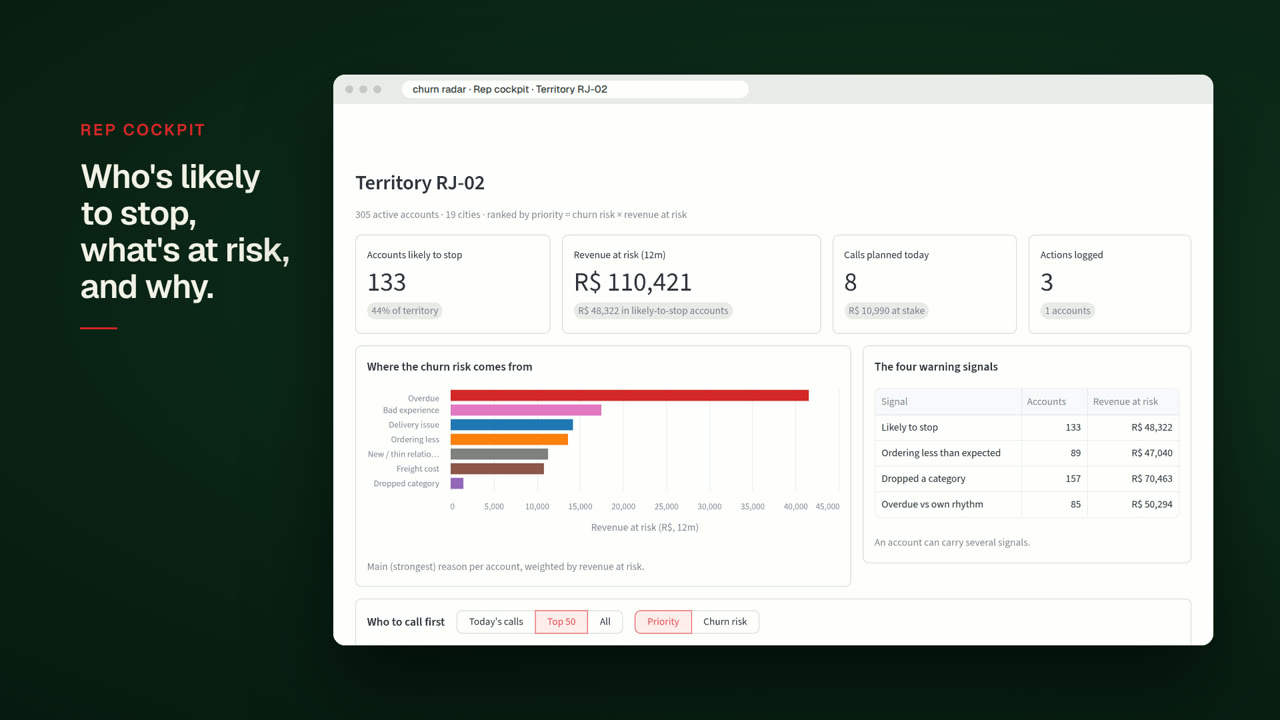This screenshot has height=720, width=1280.
Task: Click the purple Dropped category bar
Action: click(x=457, y=483)
